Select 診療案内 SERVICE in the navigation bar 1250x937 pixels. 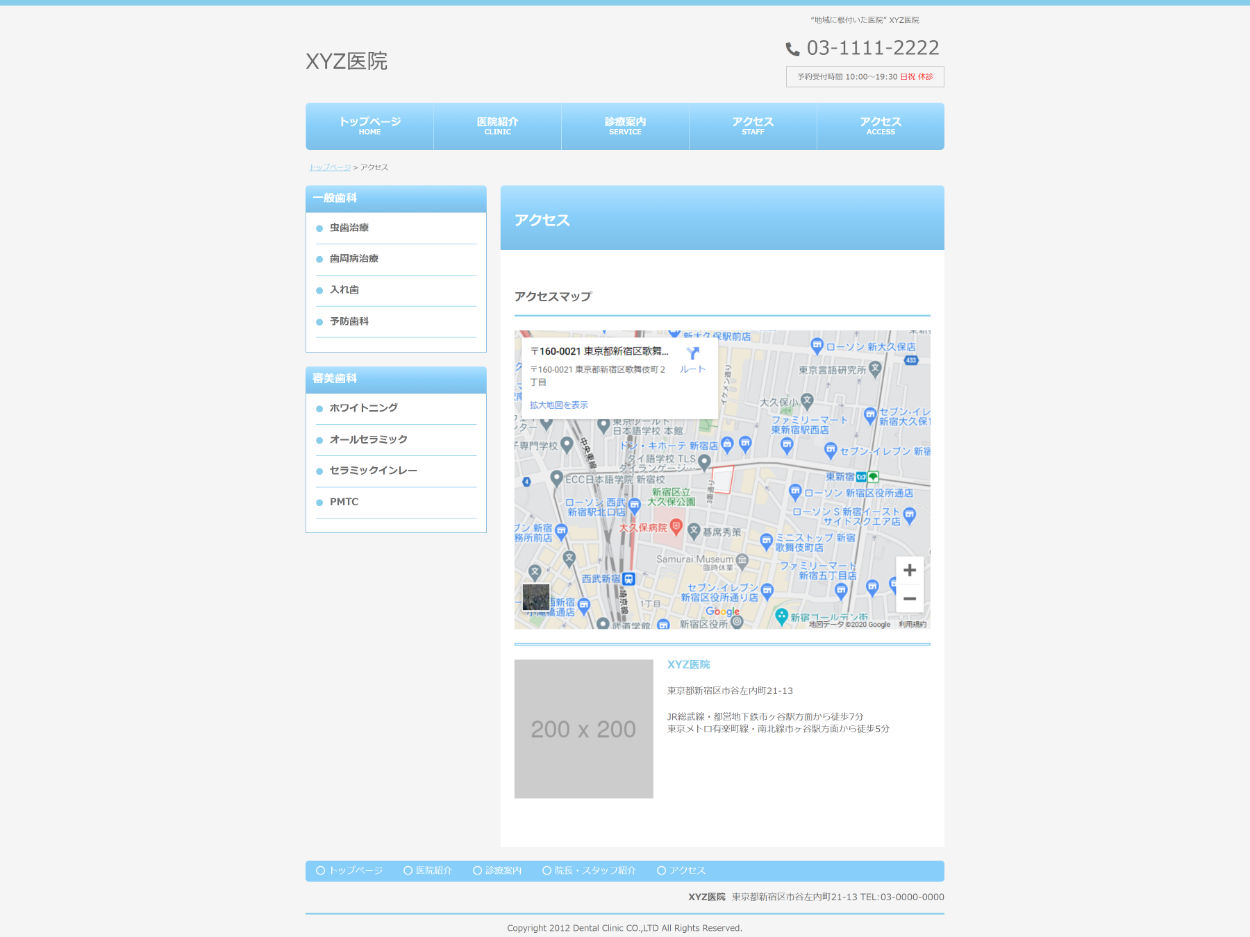(x=625, y=126)
